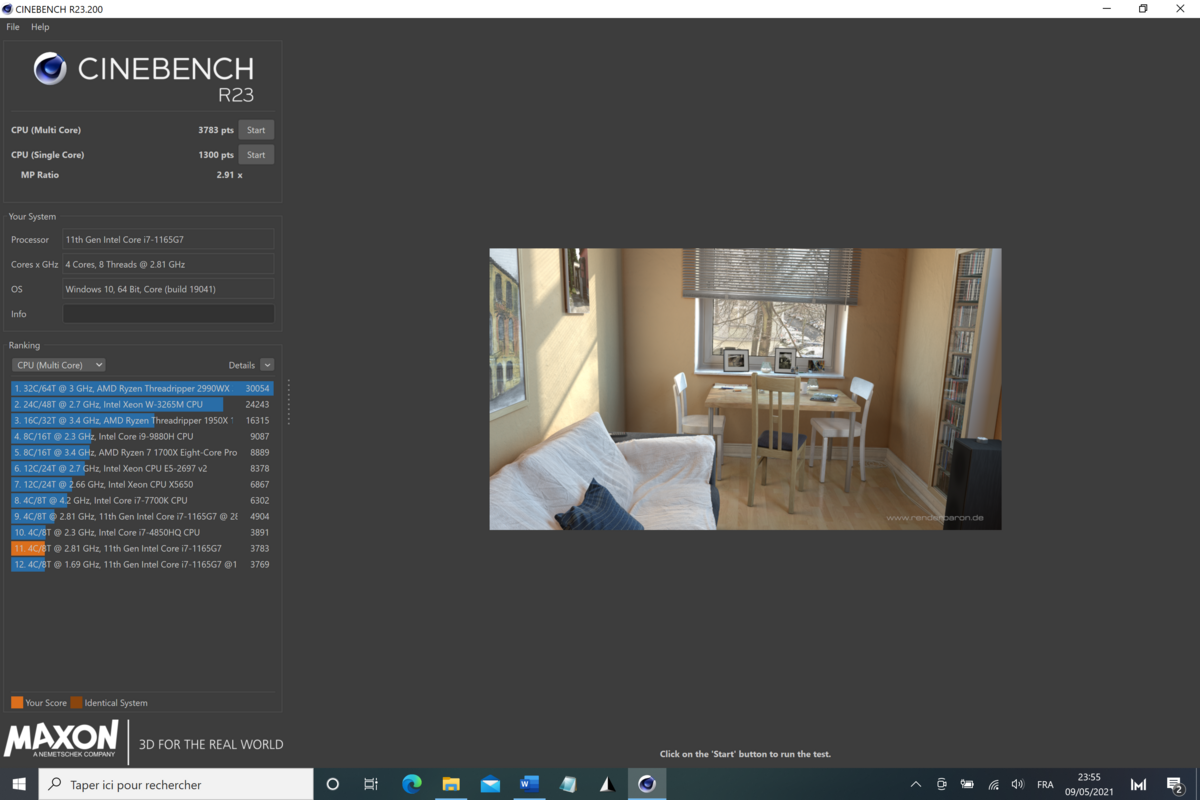Viewport: 1200px width, 800px height.
Task: Click the 3783 pts multi core score
Action: tap(216, 130)
